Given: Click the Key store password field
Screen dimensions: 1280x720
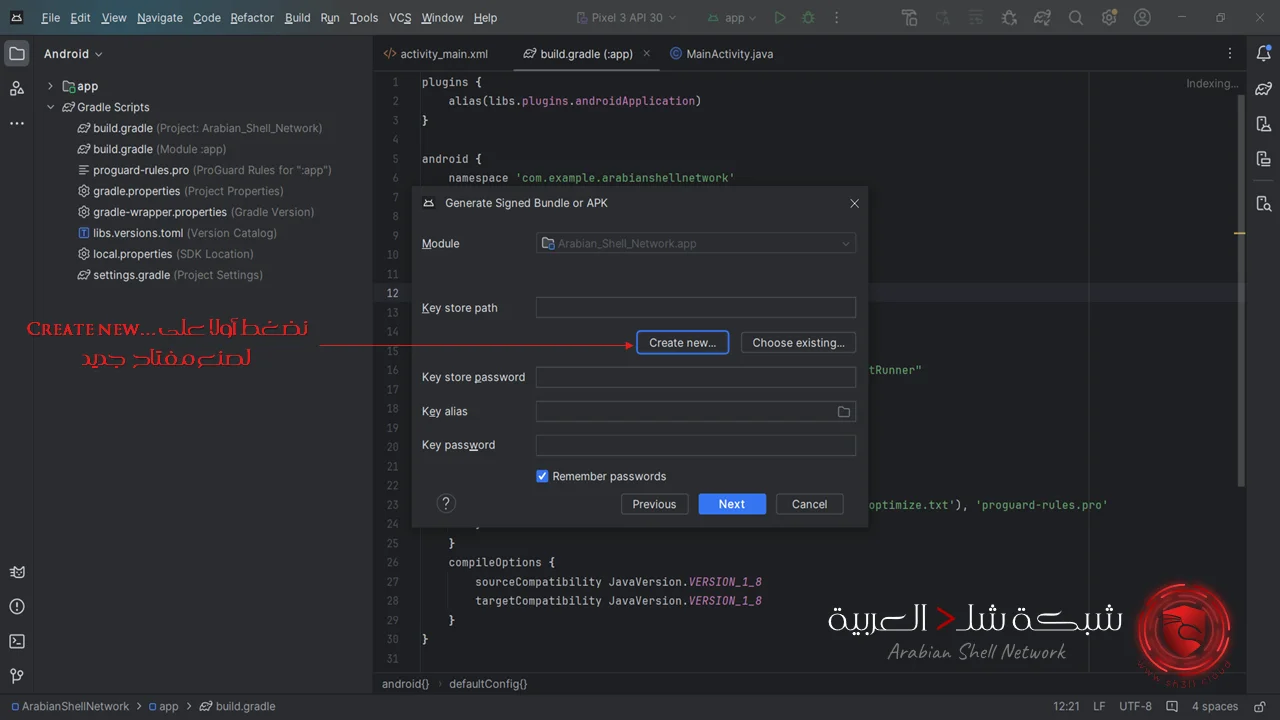Looking at the screenshot, I should coord(696,377).
